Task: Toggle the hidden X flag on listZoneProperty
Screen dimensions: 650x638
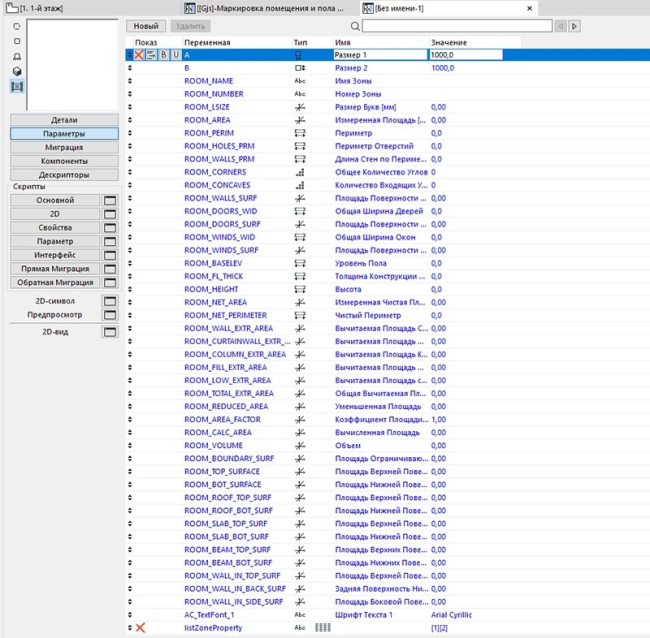Action: coord(140,627)
